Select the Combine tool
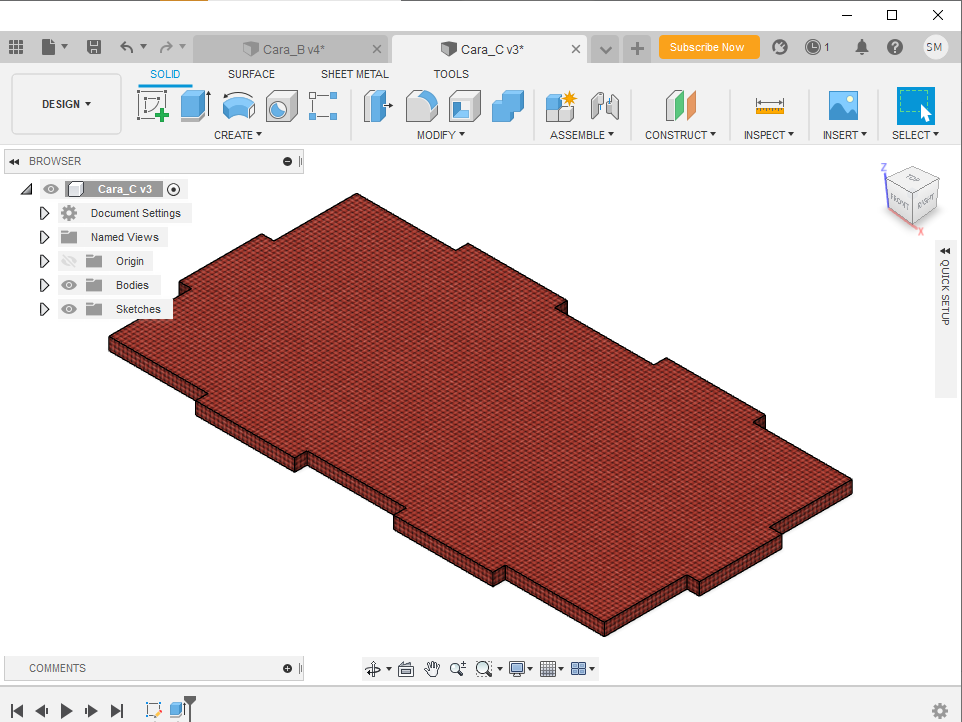962x722 pixels. tap(508, 106)
